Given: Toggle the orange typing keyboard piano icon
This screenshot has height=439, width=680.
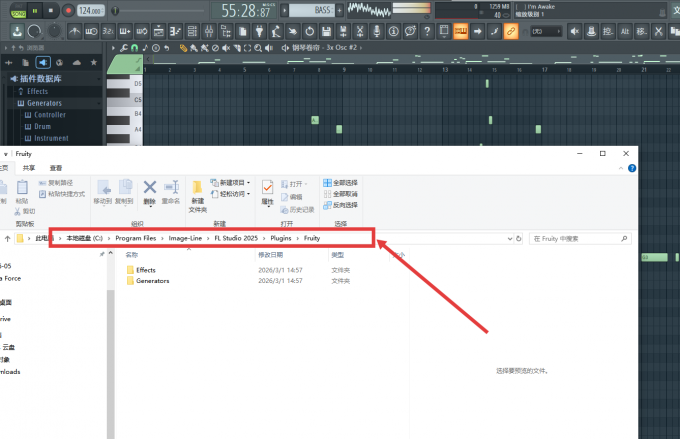Looking at the screenshot, I should coord(461,31).
